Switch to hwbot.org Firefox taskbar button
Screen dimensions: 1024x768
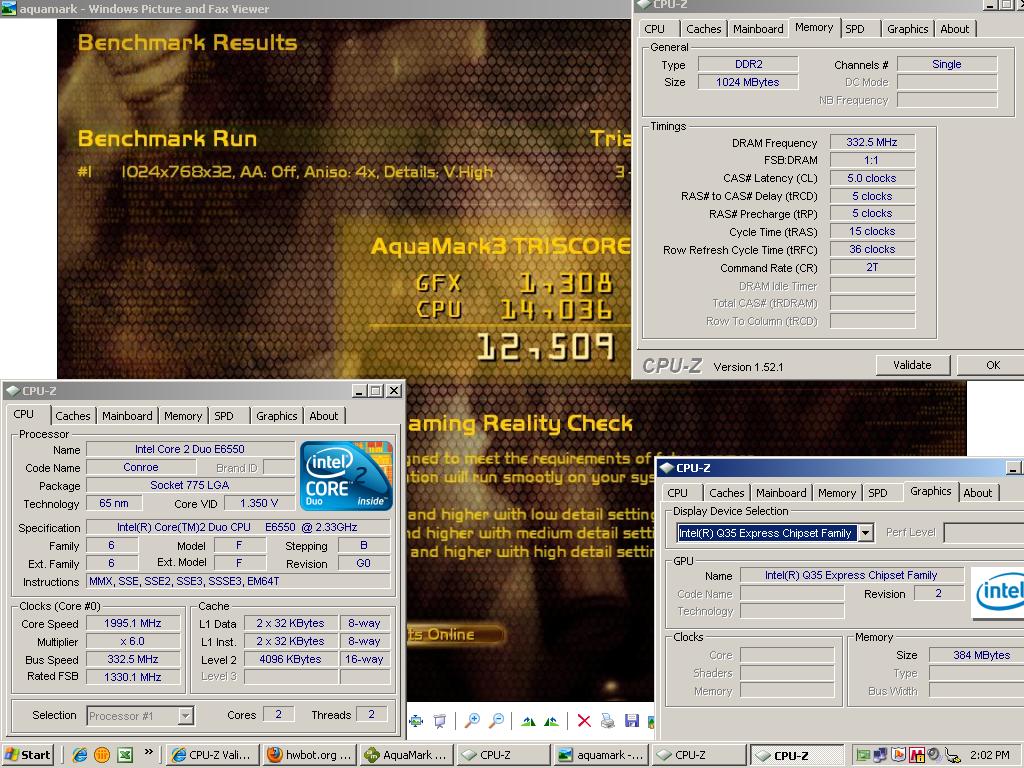(310, 755)
